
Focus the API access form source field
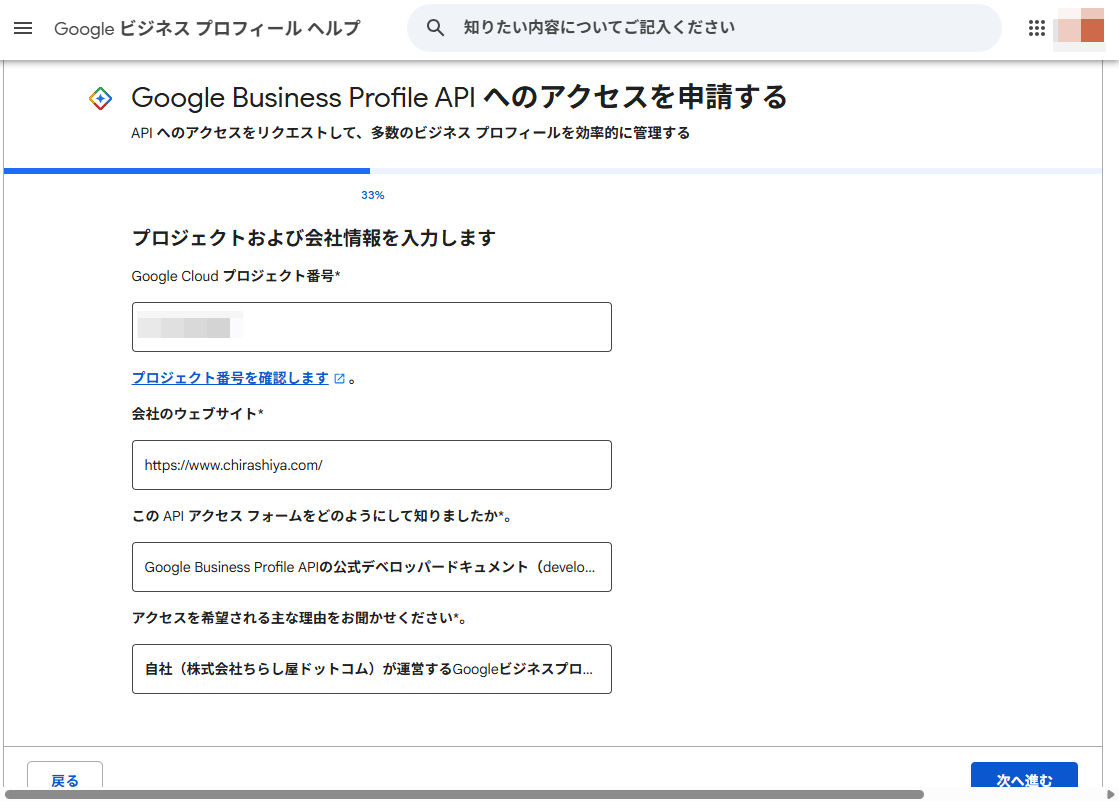point(372,567)
